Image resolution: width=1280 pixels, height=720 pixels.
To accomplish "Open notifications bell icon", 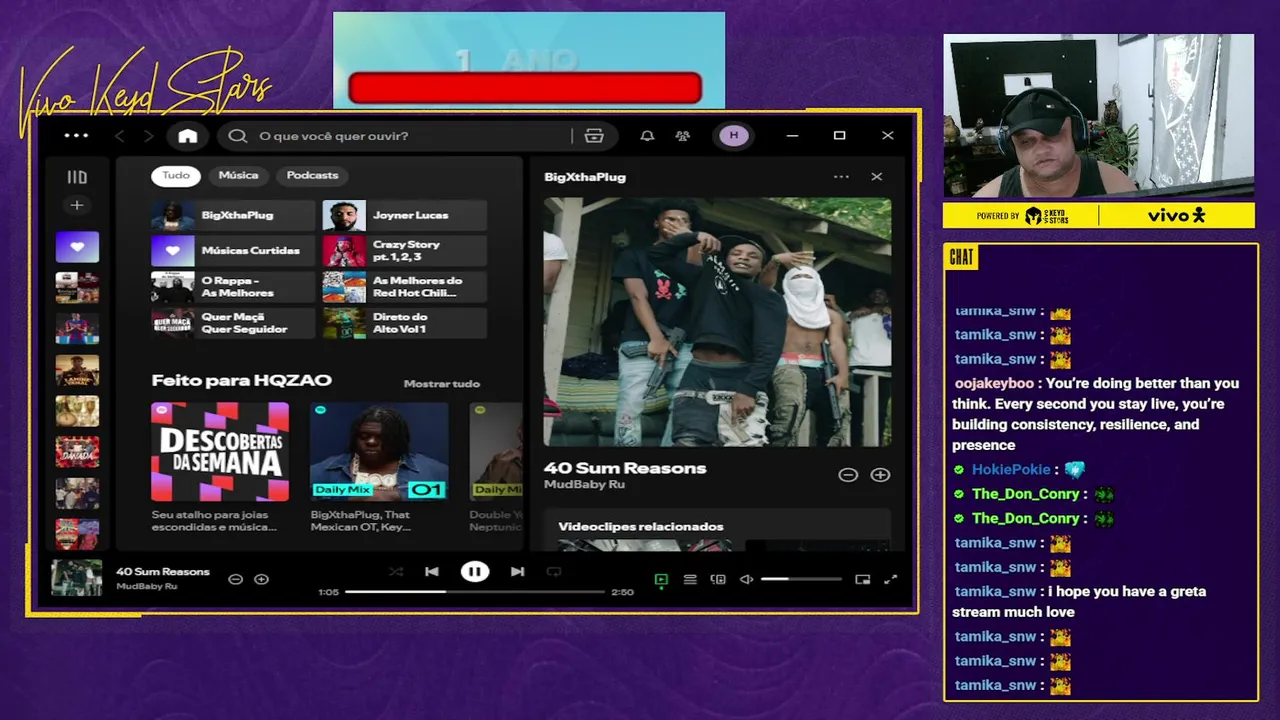I will pos(647,136).
